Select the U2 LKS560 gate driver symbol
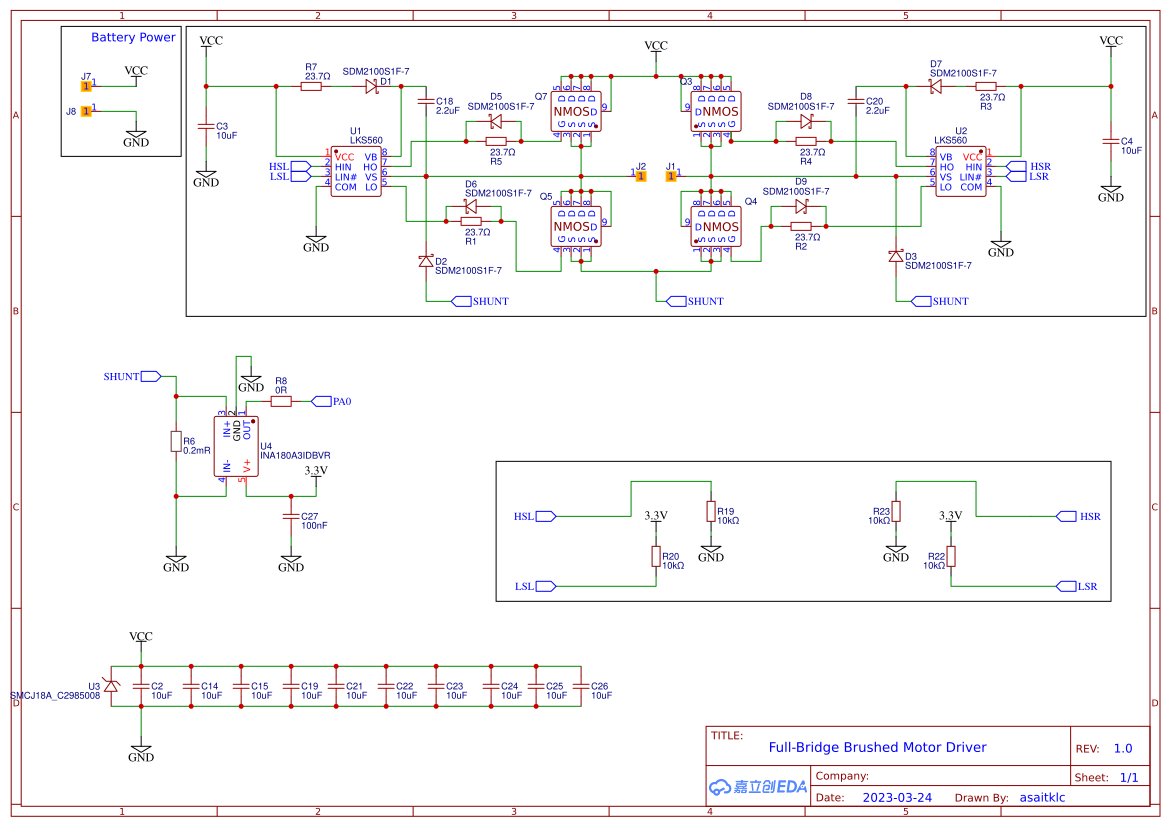The height and width of the screenshot is (827, 1170). (961, 170)
